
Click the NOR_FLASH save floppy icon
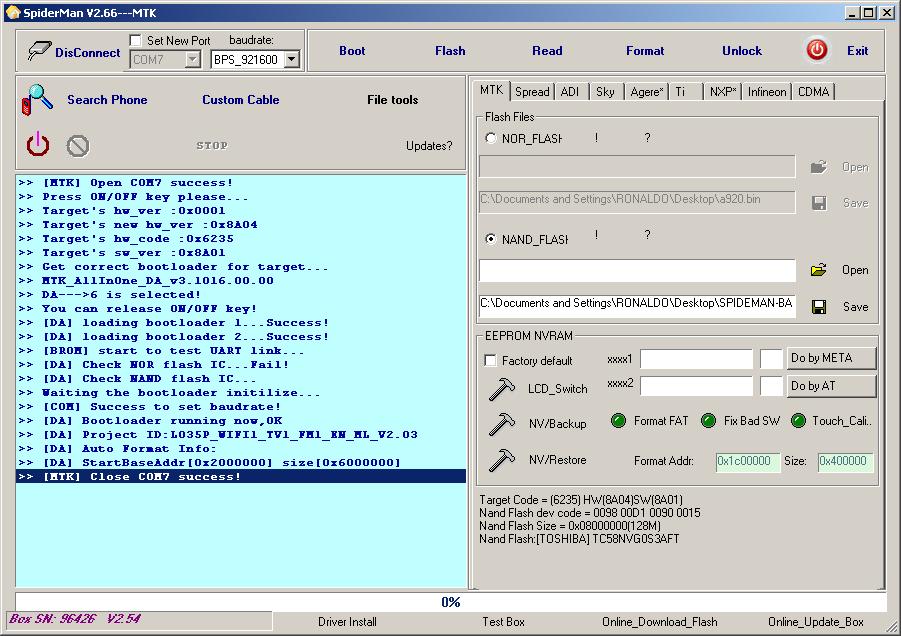(x=819, y=203)
